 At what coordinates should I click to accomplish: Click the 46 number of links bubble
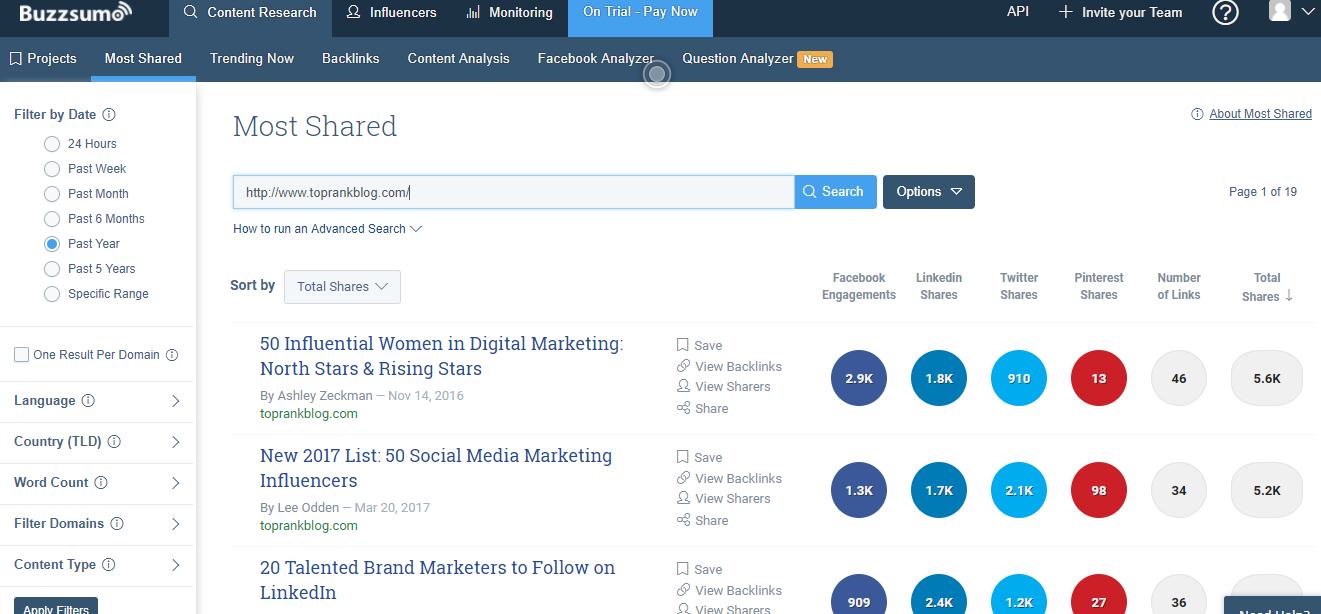(1179, 378)
